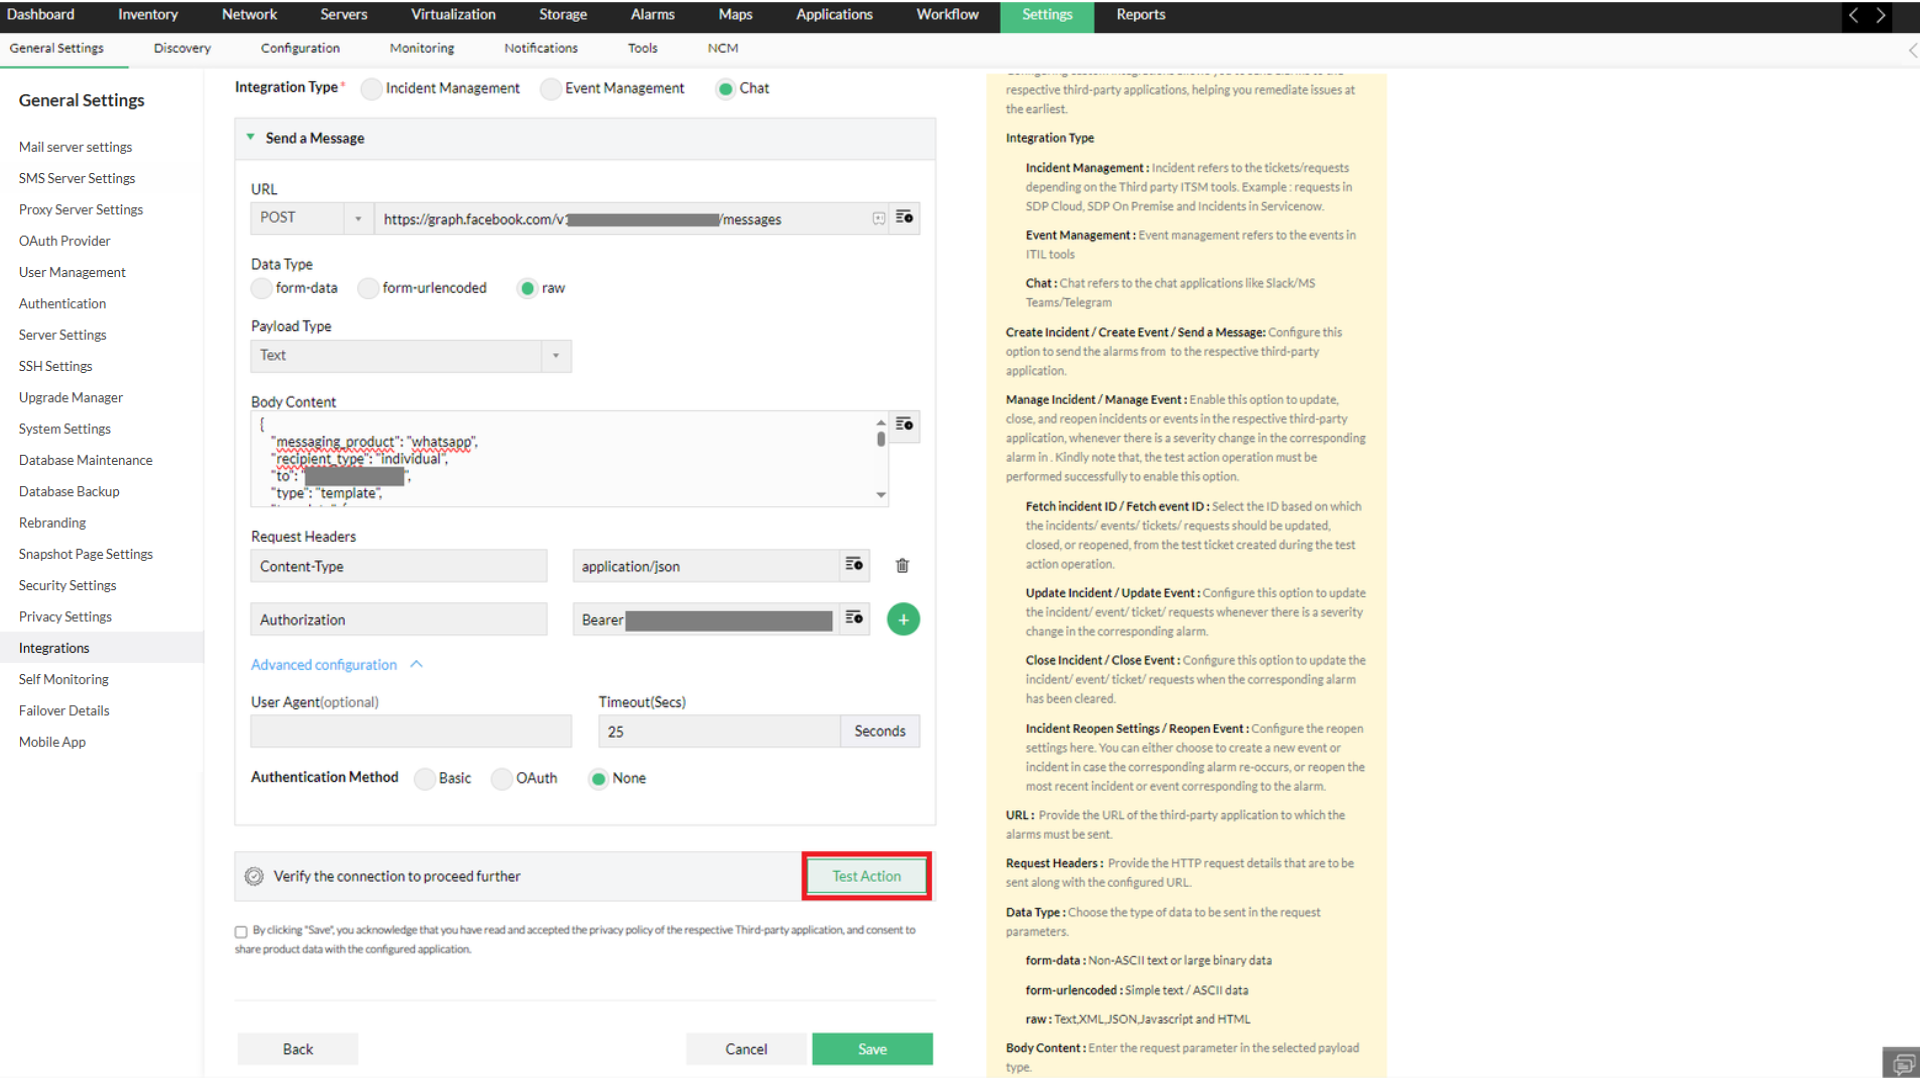Click the variable picker icon beside URL field
1920x1080 pixels.
904,218
